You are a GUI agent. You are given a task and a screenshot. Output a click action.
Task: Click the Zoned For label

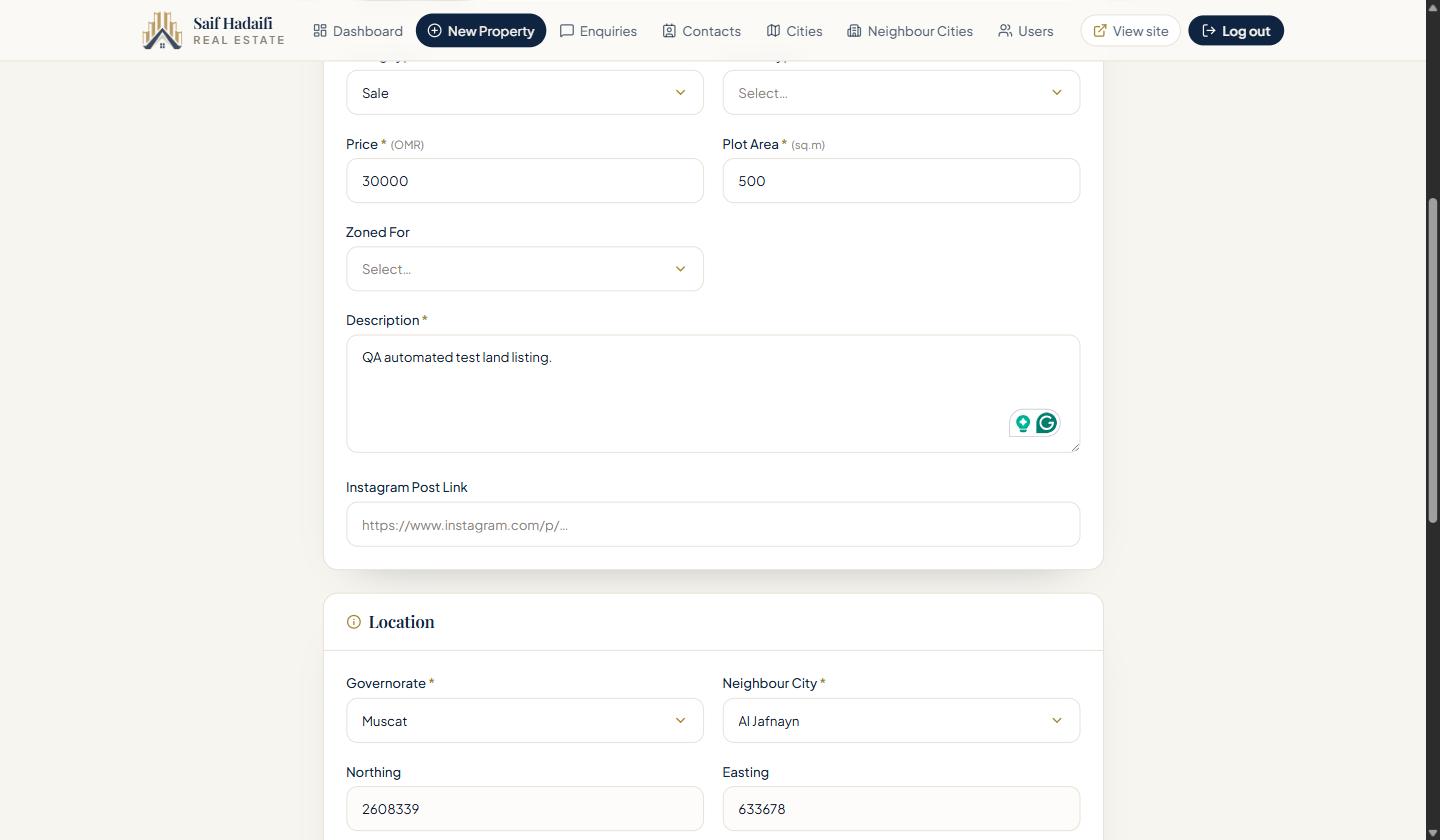tap(378, 232)
